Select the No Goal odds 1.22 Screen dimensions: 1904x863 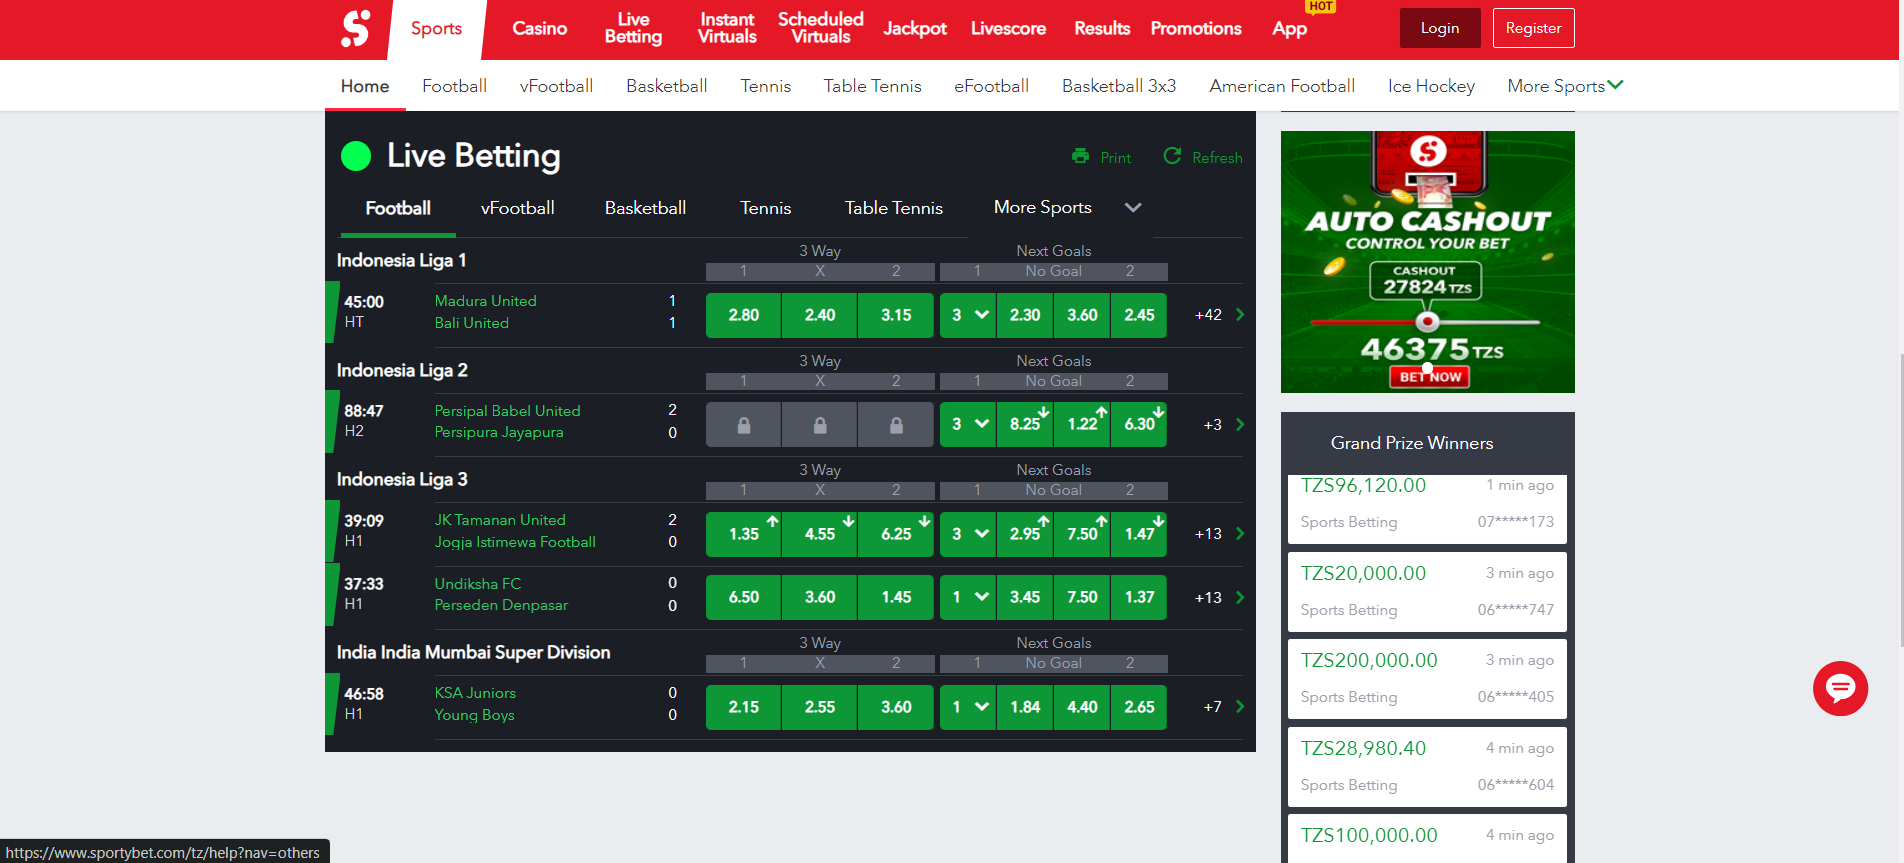point(1082,425)
